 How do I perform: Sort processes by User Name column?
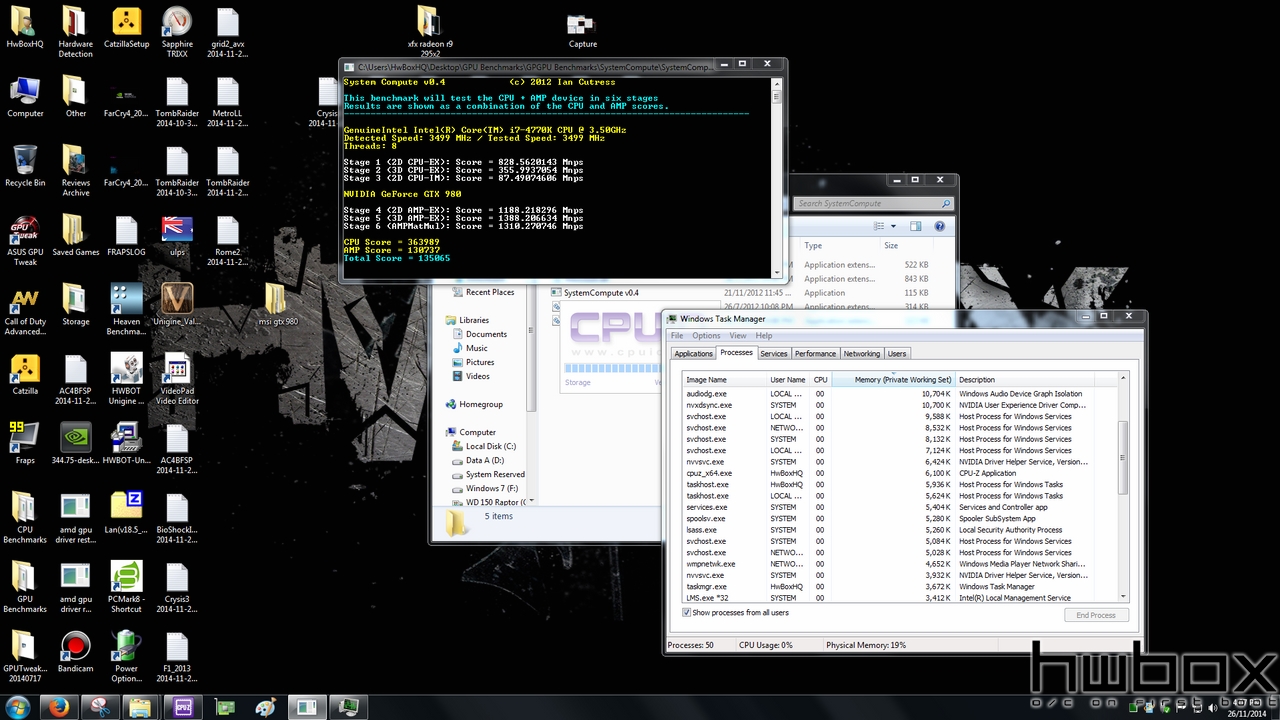tap(788, 380)
